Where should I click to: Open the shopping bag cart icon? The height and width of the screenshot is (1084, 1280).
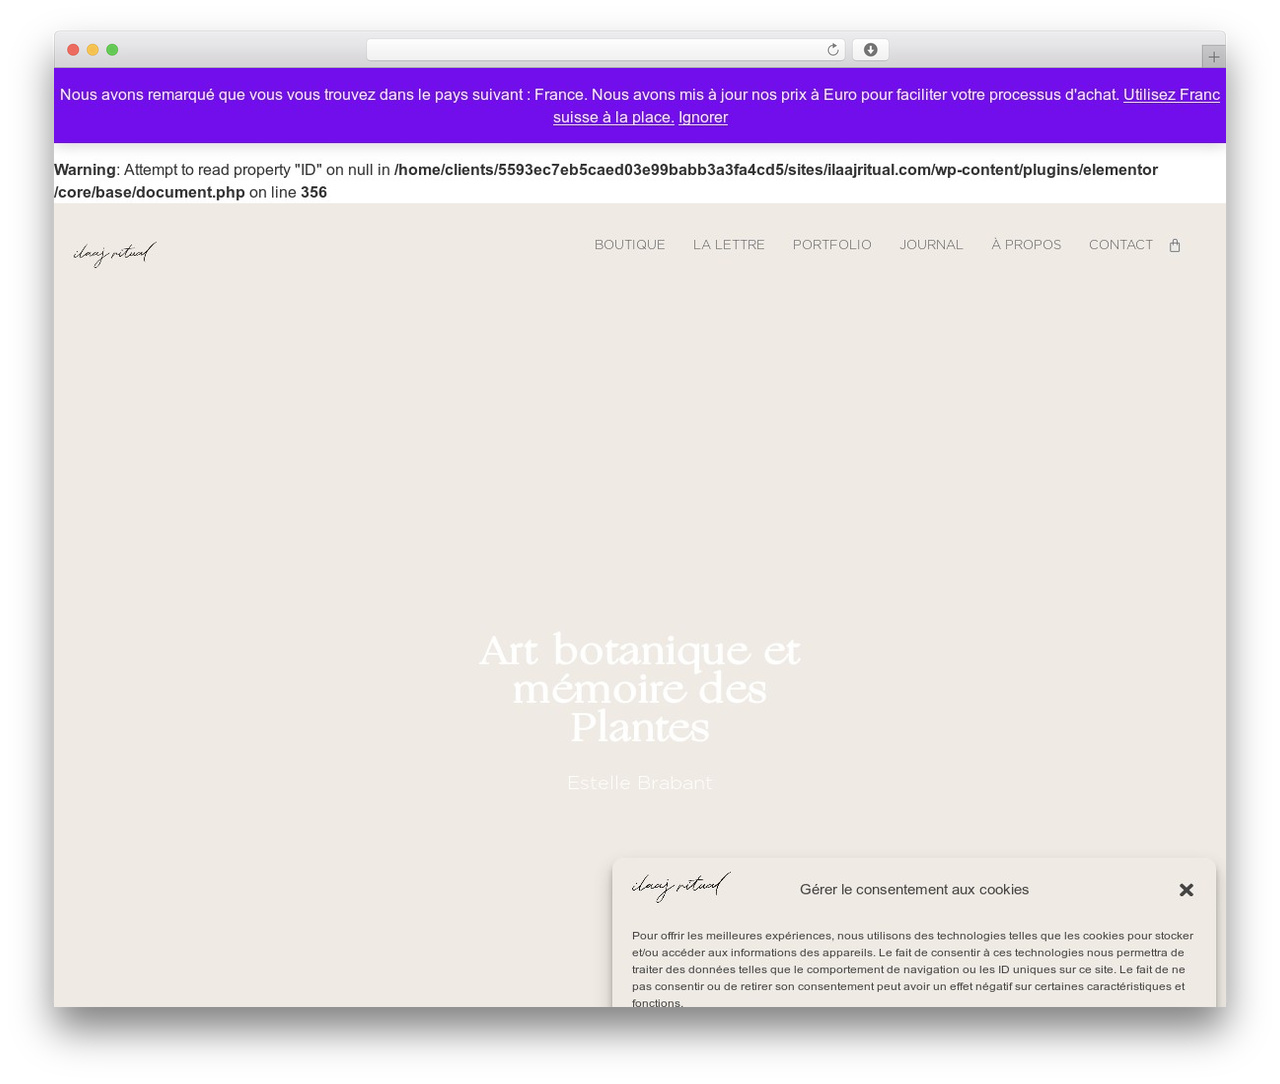pyautogui.click(x=1175, y=245)
